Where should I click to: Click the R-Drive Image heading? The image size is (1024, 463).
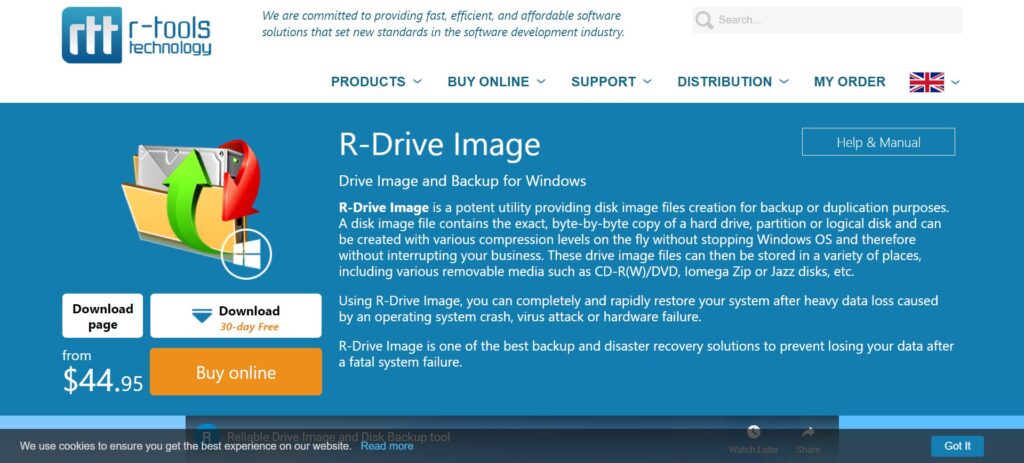pyautogui.click(x=440, y=144)
